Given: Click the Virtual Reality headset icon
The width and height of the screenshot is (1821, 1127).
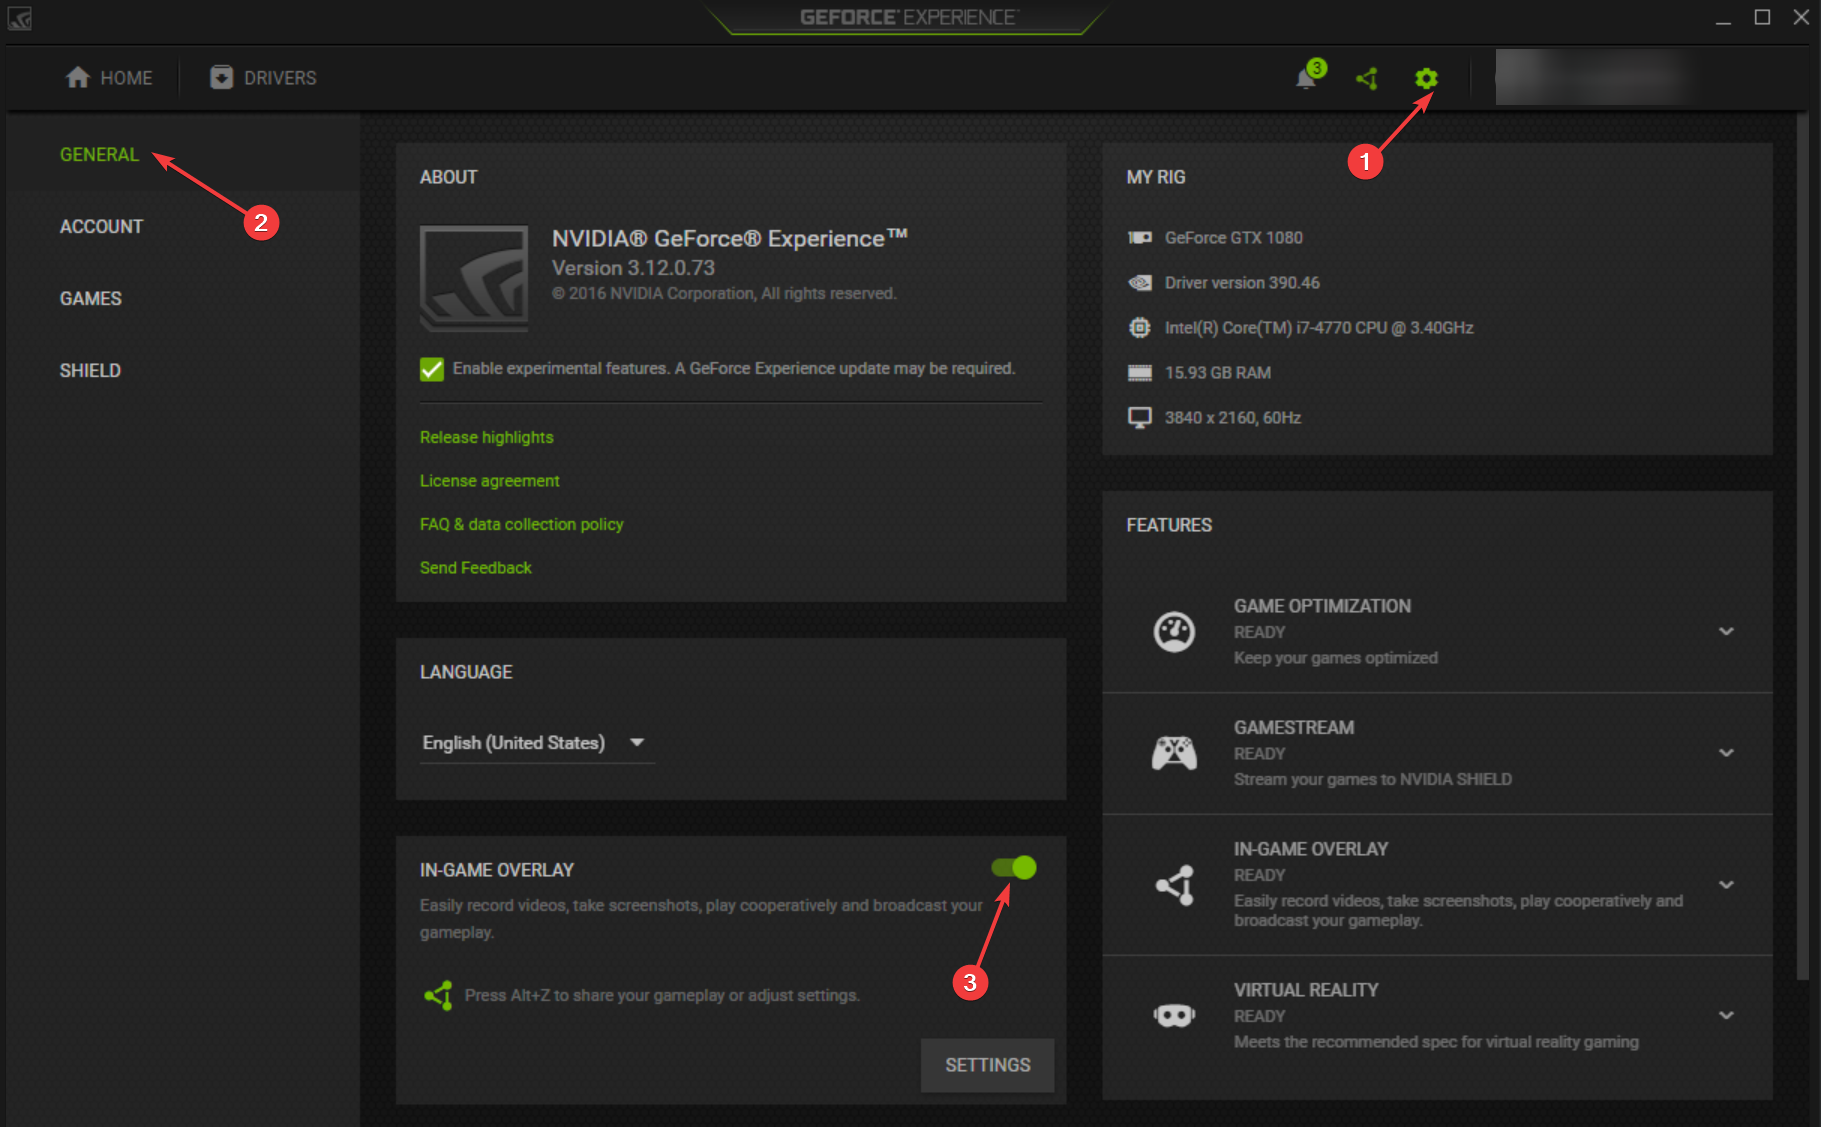Looking at the screenshot, I should click(x=1174, y=1016).
